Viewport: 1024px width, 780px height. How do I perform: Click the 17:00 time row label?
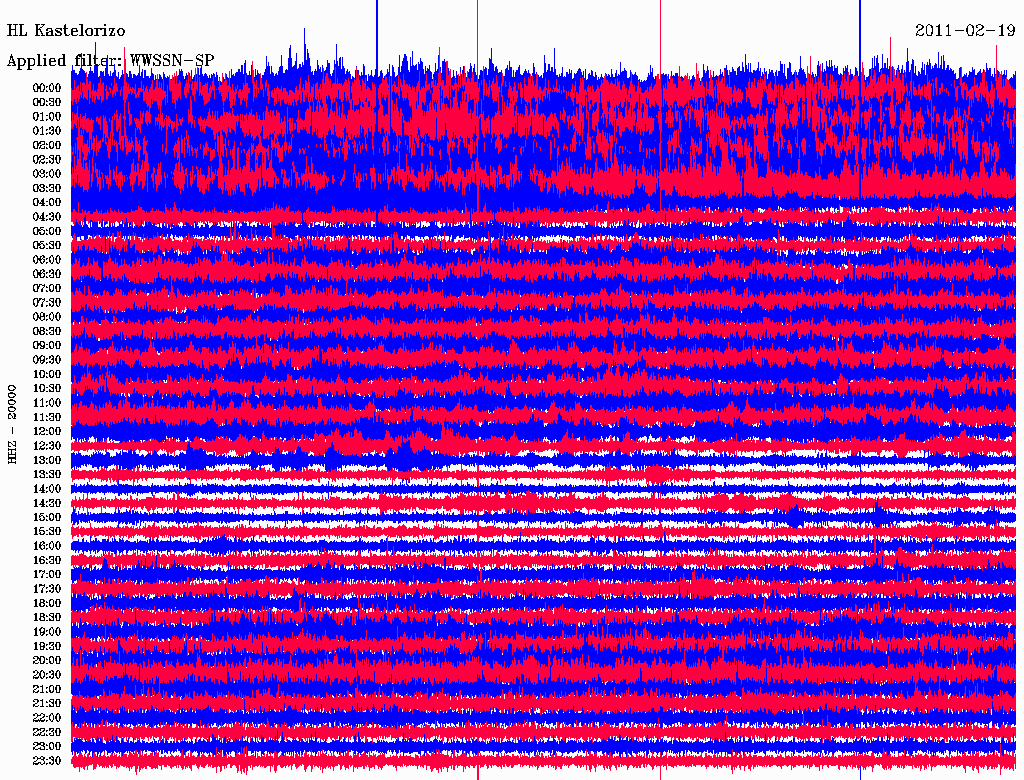(47, 575)
